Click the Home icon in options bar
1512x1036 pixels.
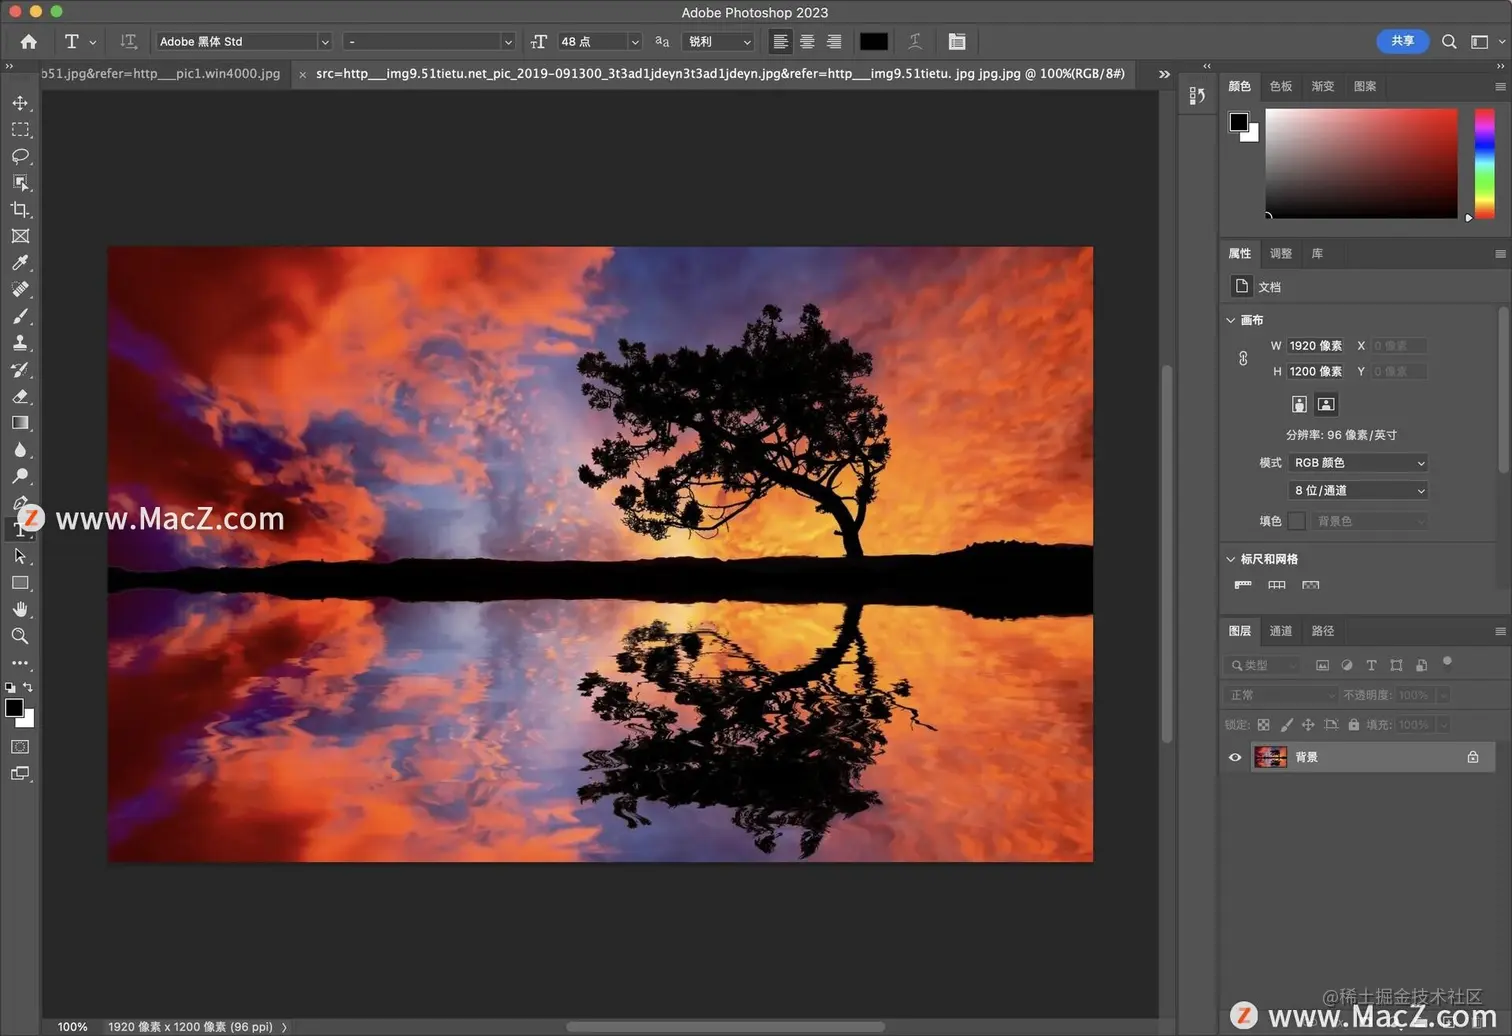tap(28, 41)
